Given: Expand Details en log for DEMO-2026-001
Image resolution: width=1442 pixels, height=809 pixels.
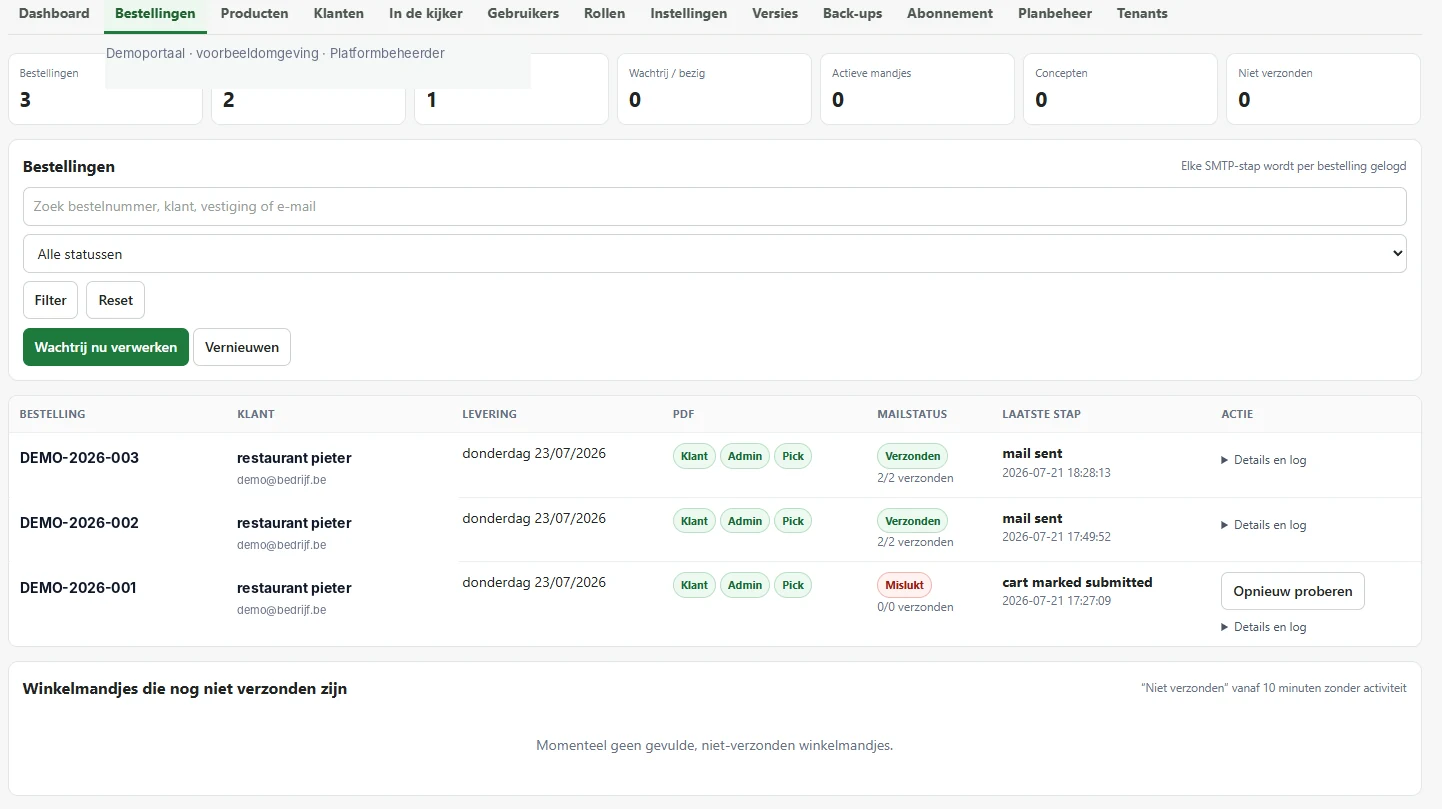Looking at the screenshot, I should coord(1264,627).
